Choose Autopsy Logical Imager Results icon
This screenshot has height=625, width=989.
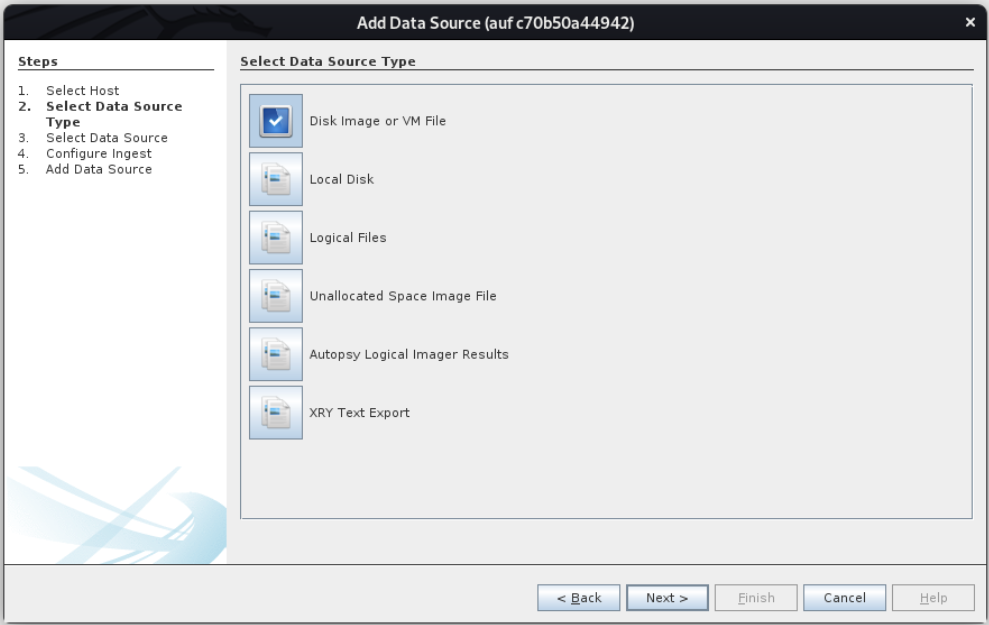[x=275, y=354]
